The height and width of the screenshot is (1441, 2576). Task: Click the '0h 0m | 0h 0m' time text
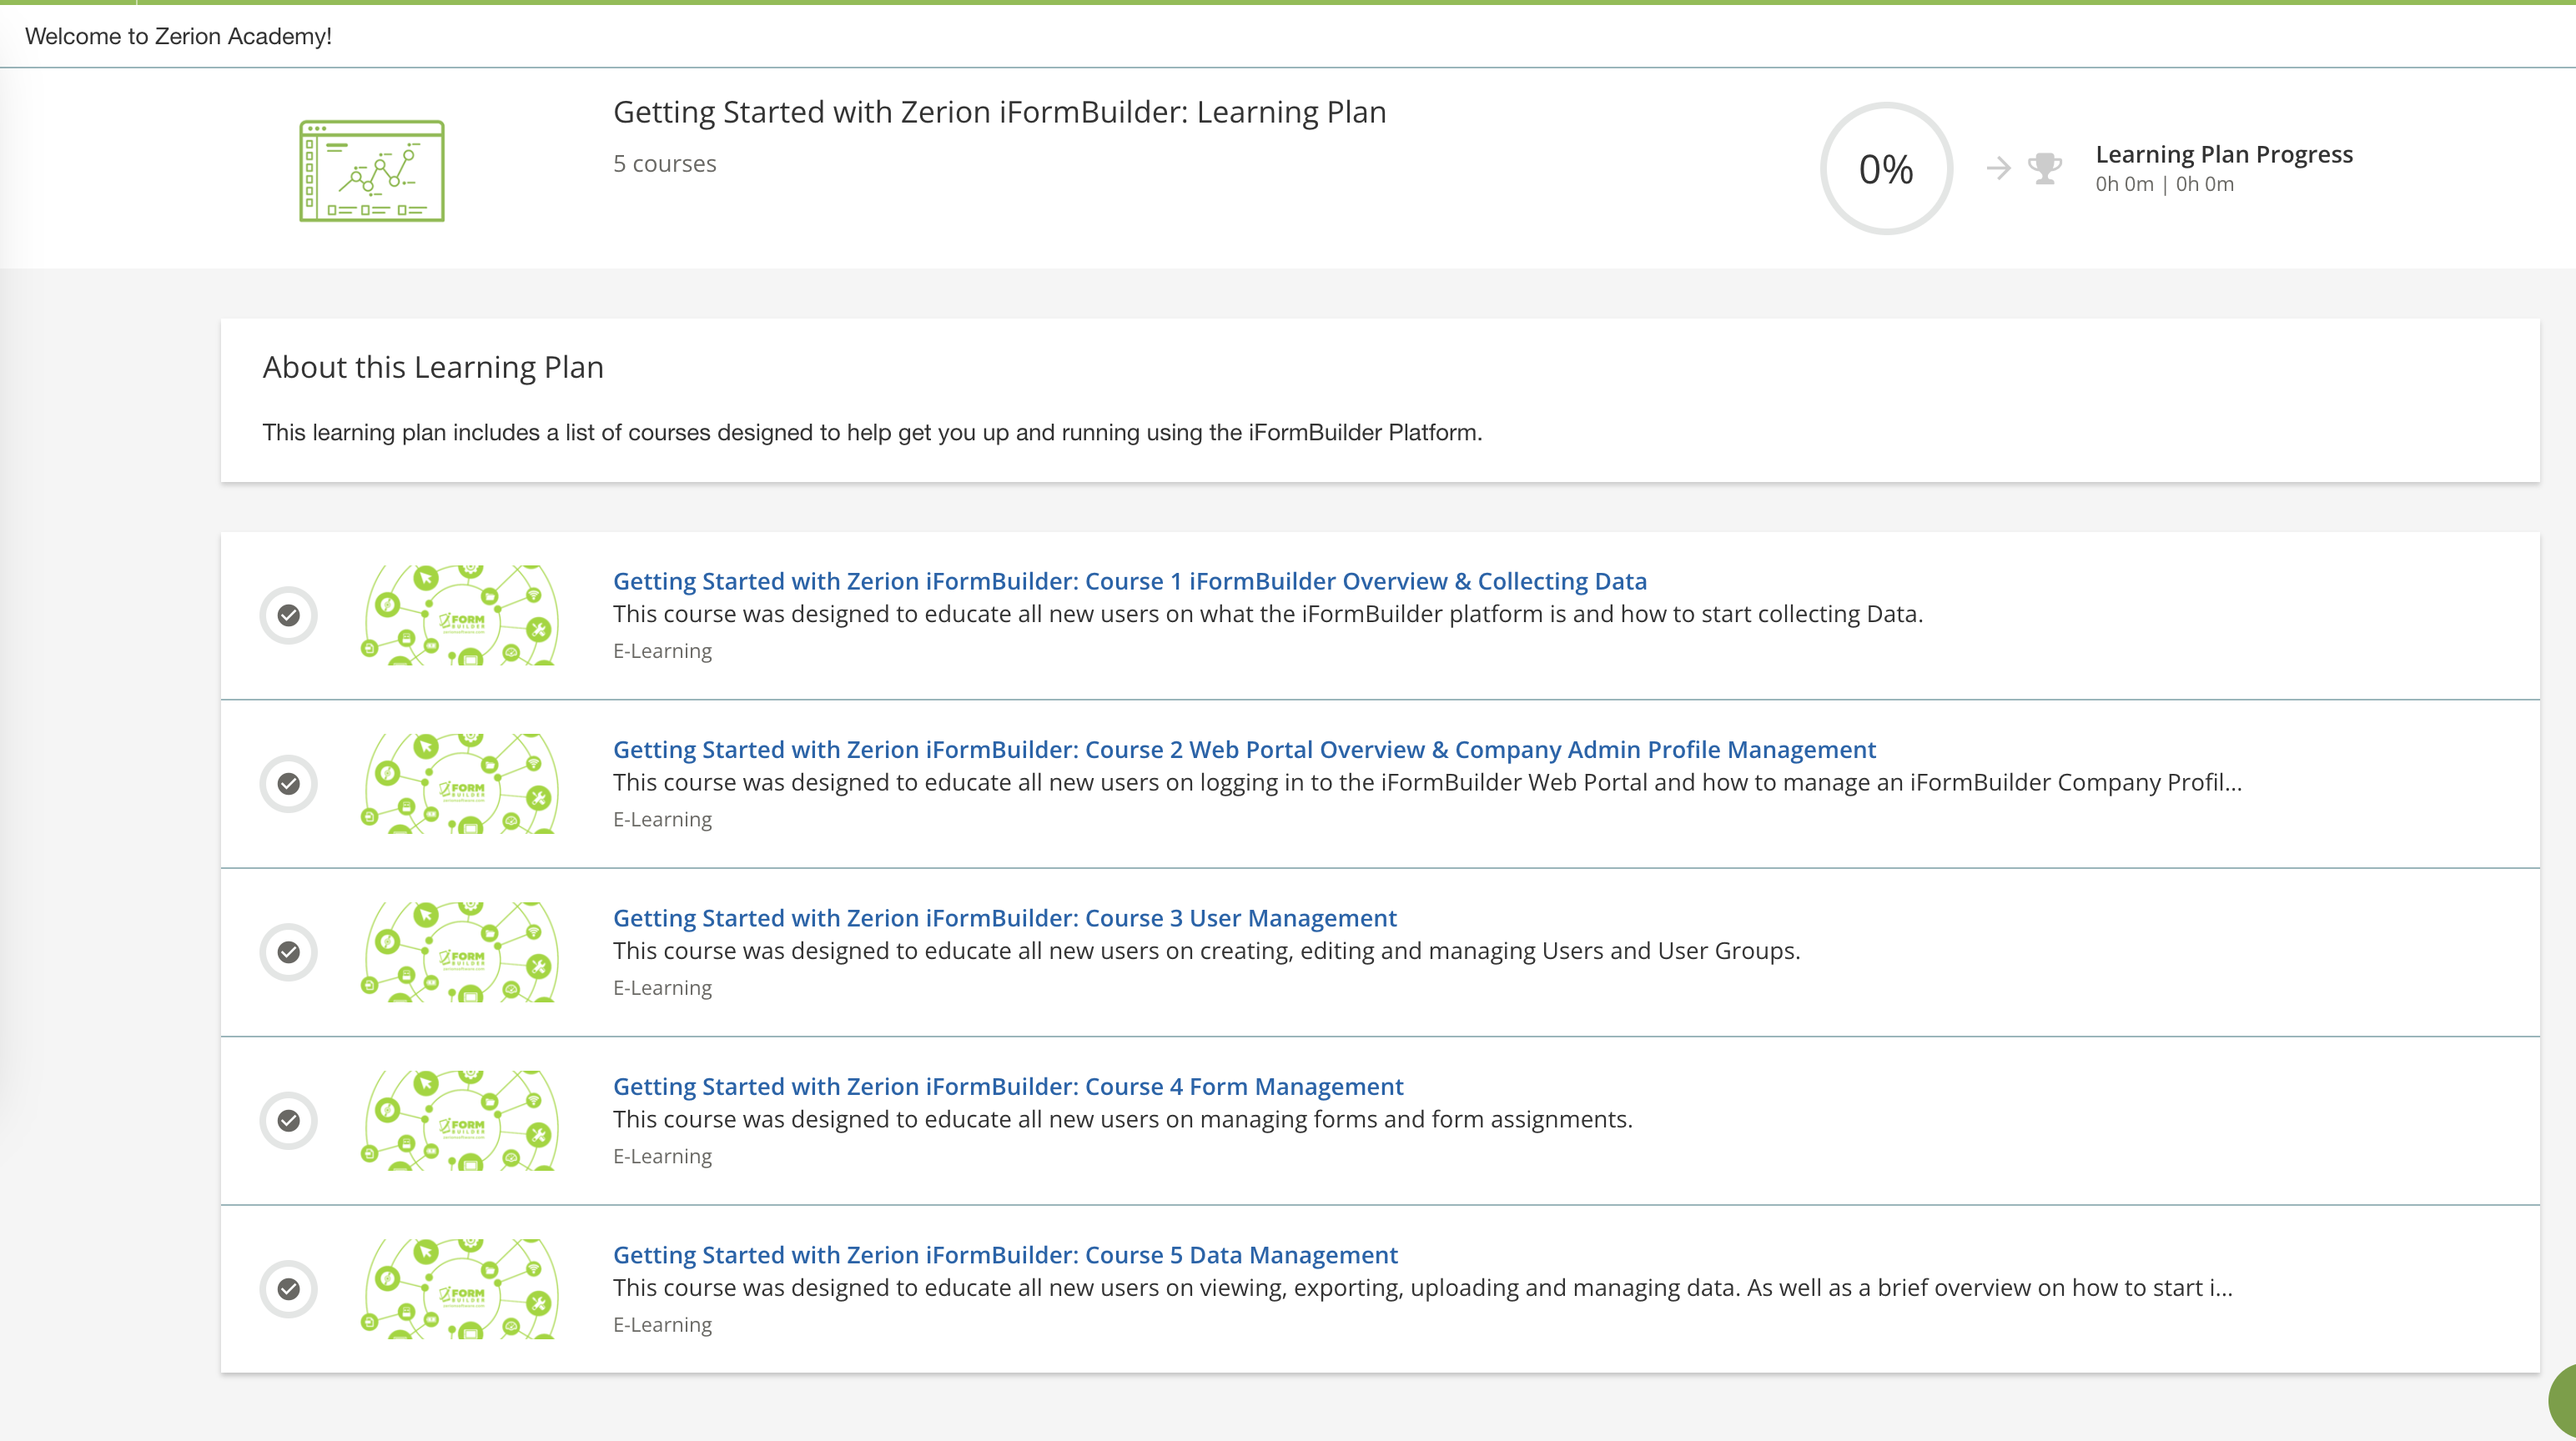(x=2165, y=184)
